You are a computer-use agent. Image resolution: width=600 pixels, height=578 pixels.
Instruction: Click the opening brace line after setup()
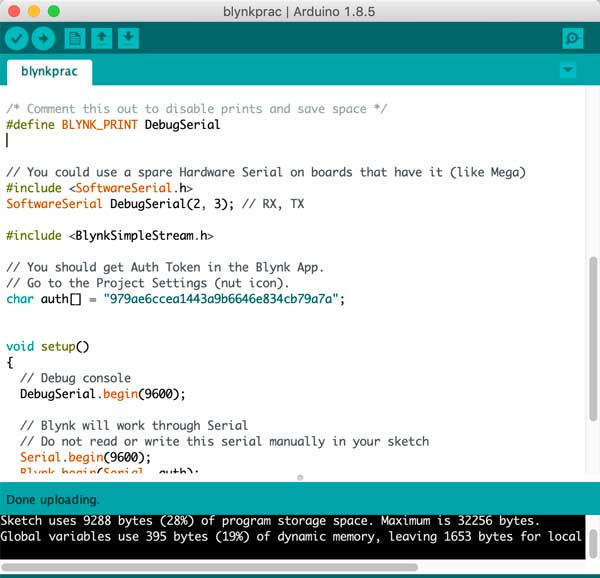click(x=10, y=362)
